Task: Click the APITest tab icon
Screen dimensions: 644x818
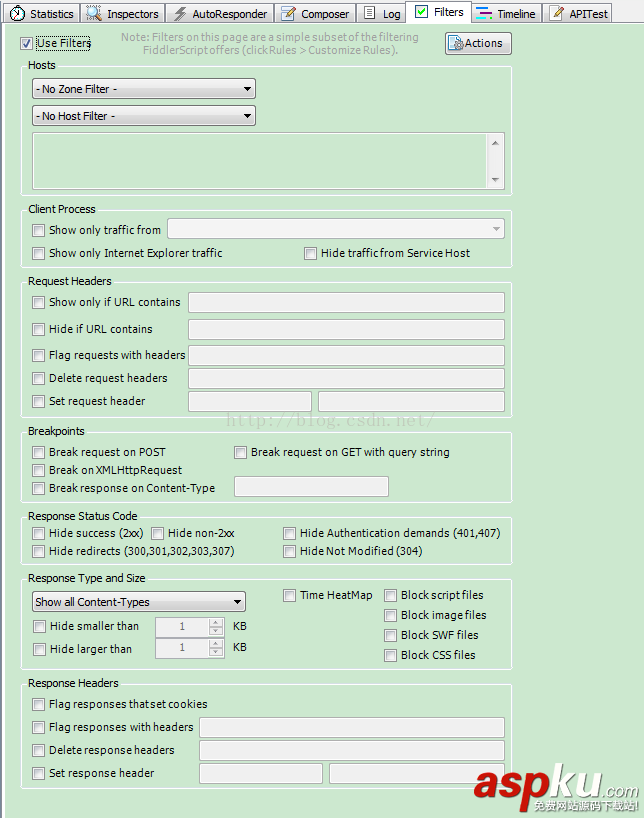Action: coord(558,14)
